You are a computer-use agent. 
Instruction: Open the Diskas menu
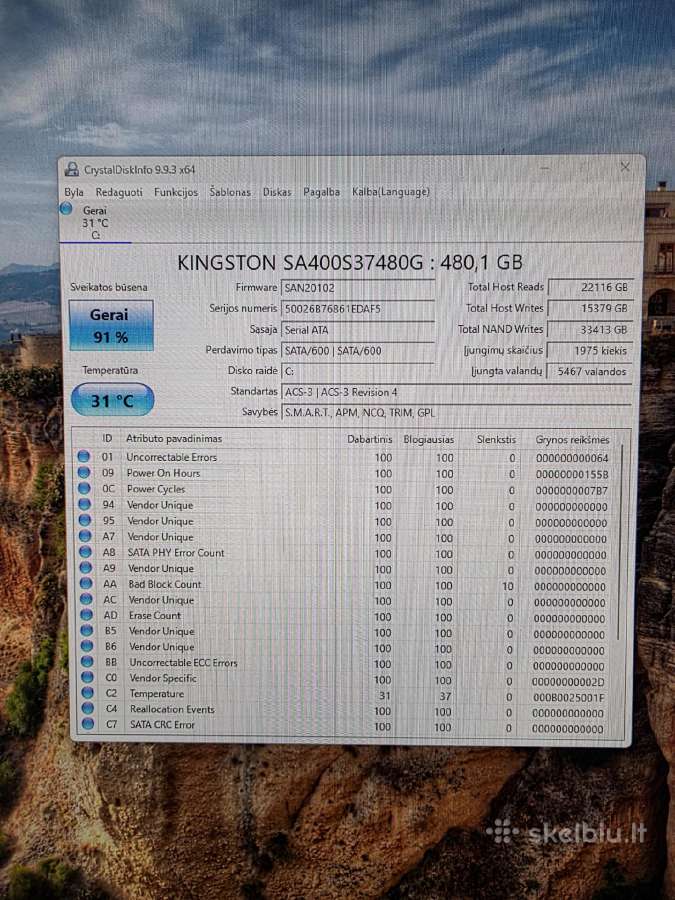277,192
